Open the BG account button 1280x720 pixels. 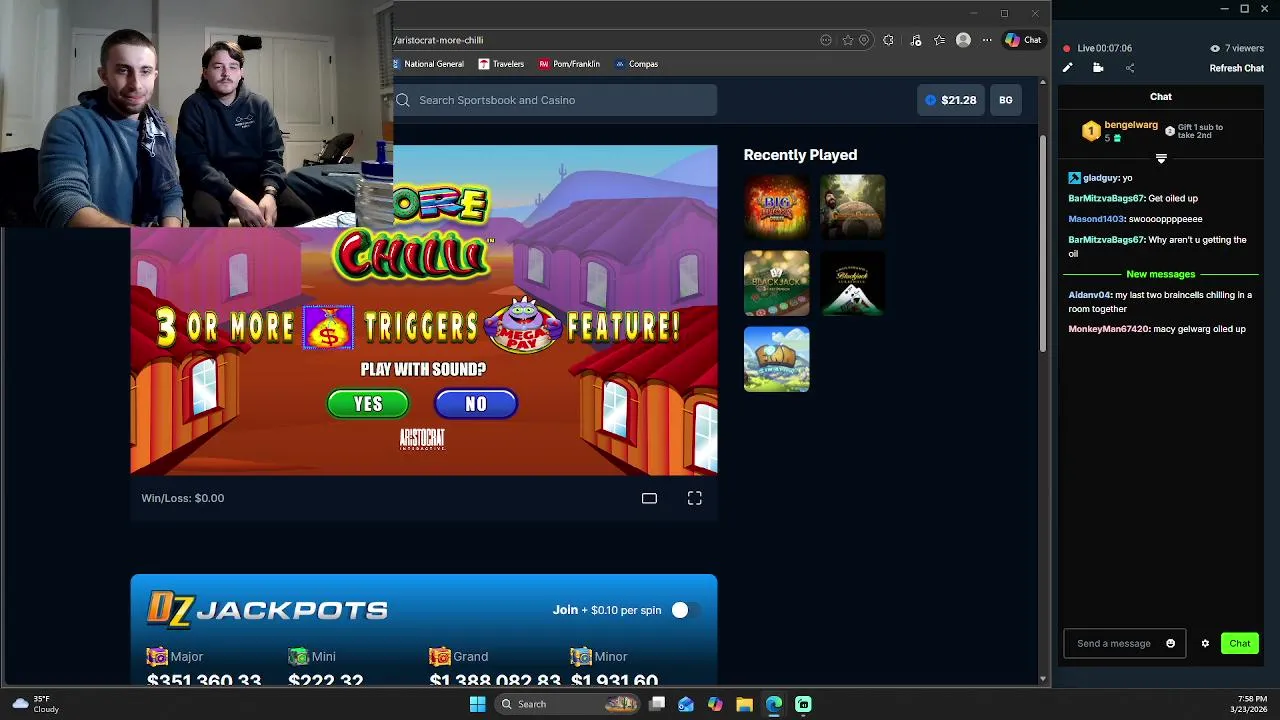pyautogui.click(x=1006, y=100)
